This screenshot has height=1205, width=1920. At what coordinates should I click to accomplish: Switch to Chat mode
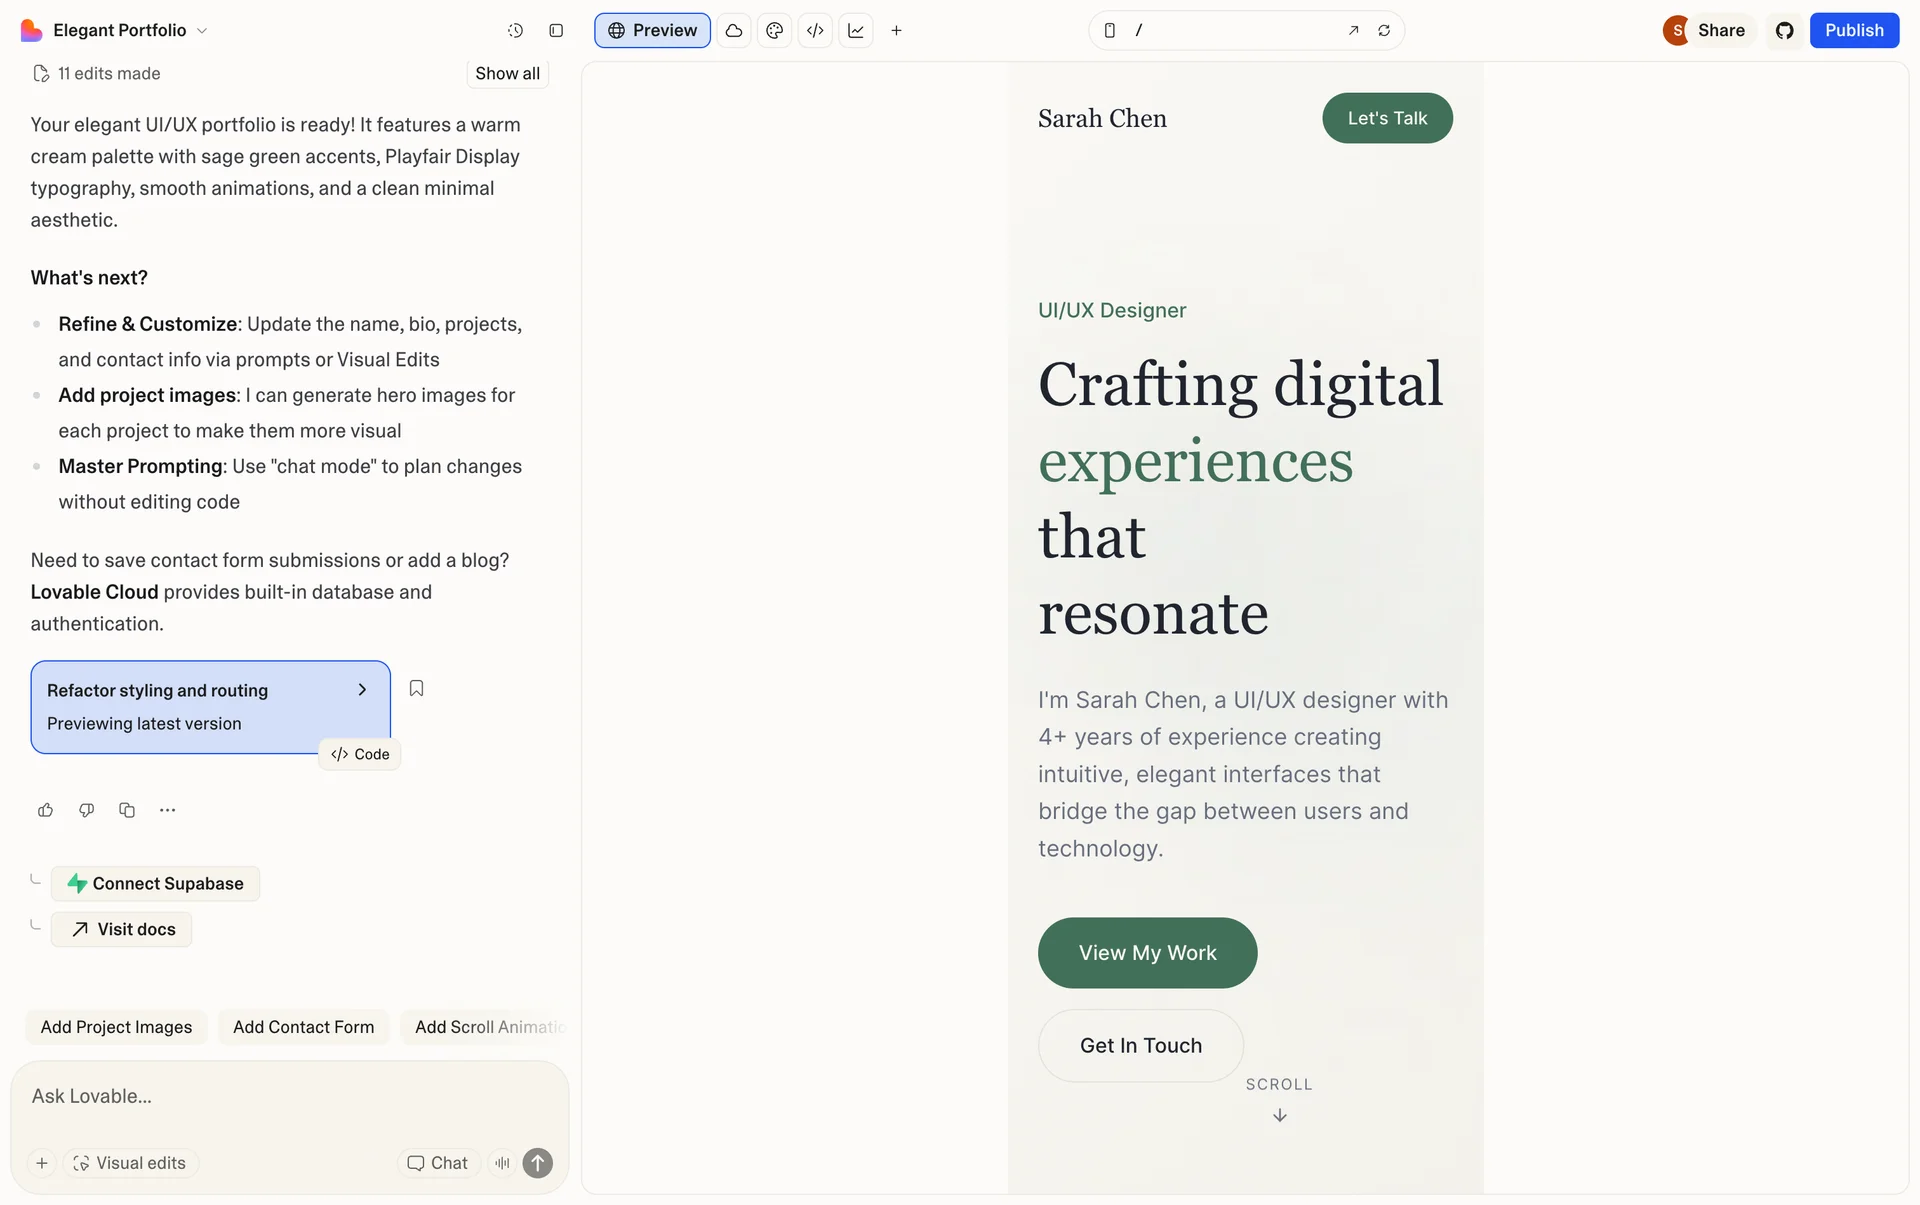(x=438, y=1163)
